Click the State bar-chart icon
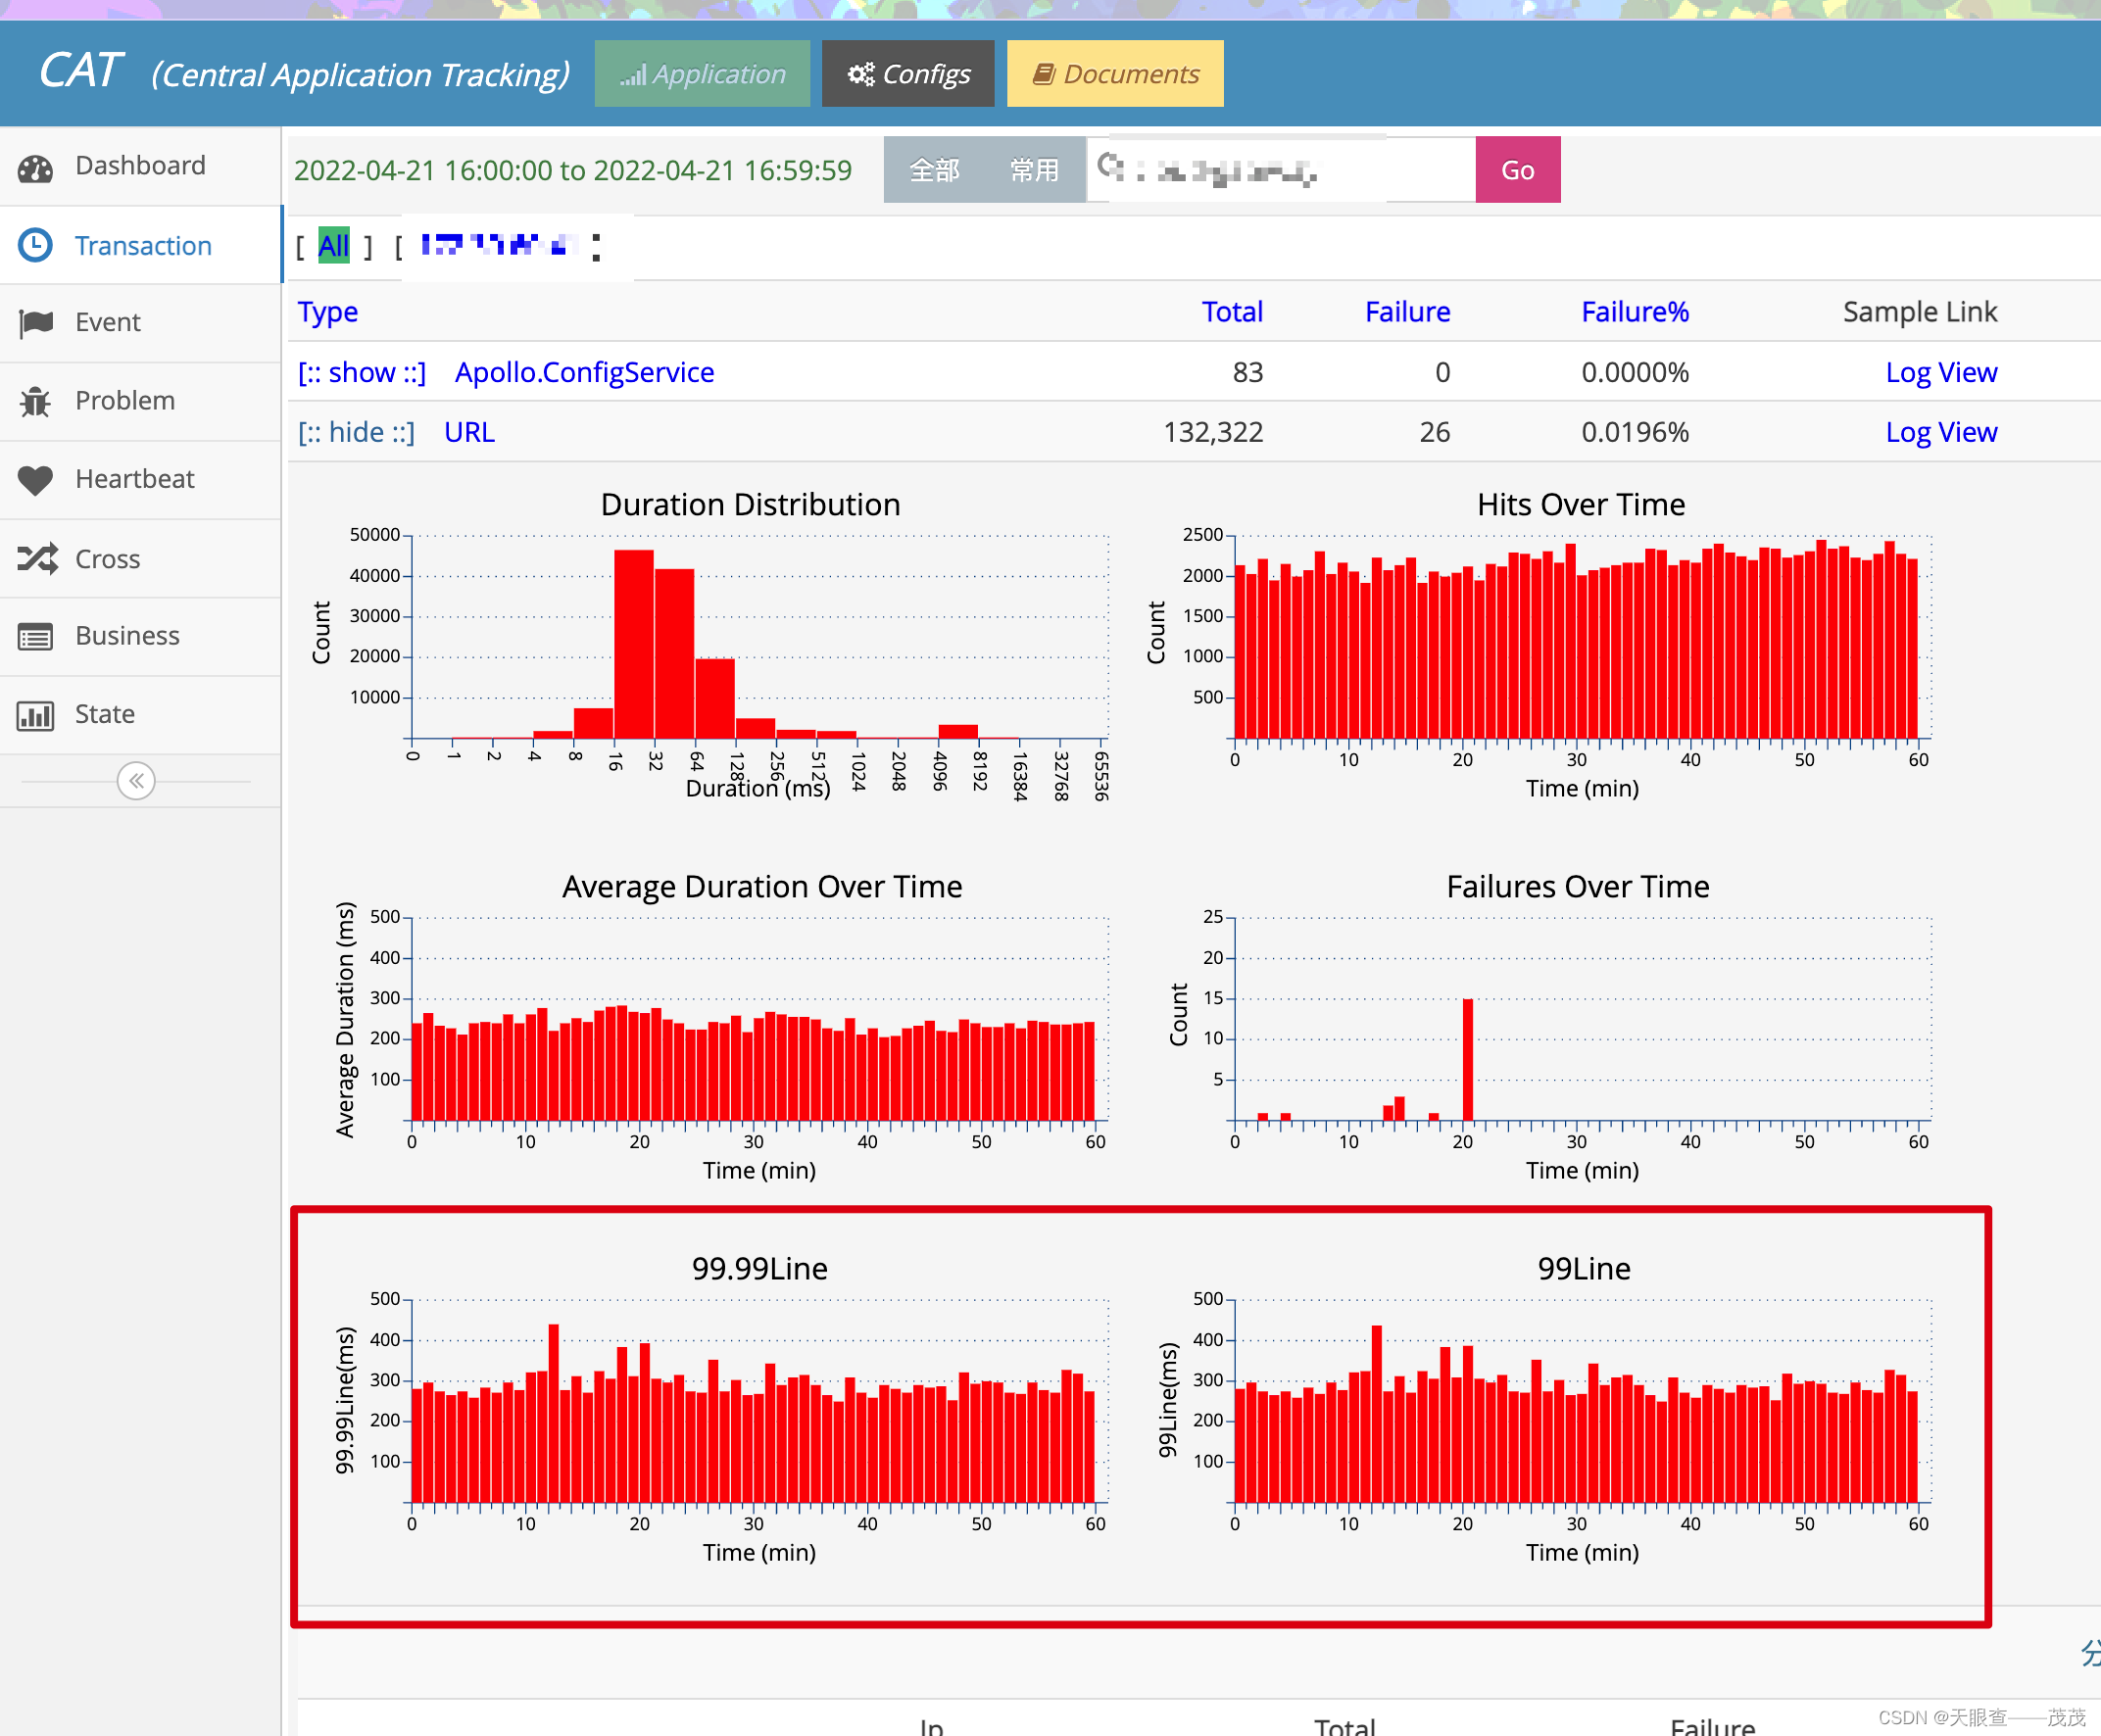Viewport: 2101px width, 1736px height. click(x=36, y=715)
